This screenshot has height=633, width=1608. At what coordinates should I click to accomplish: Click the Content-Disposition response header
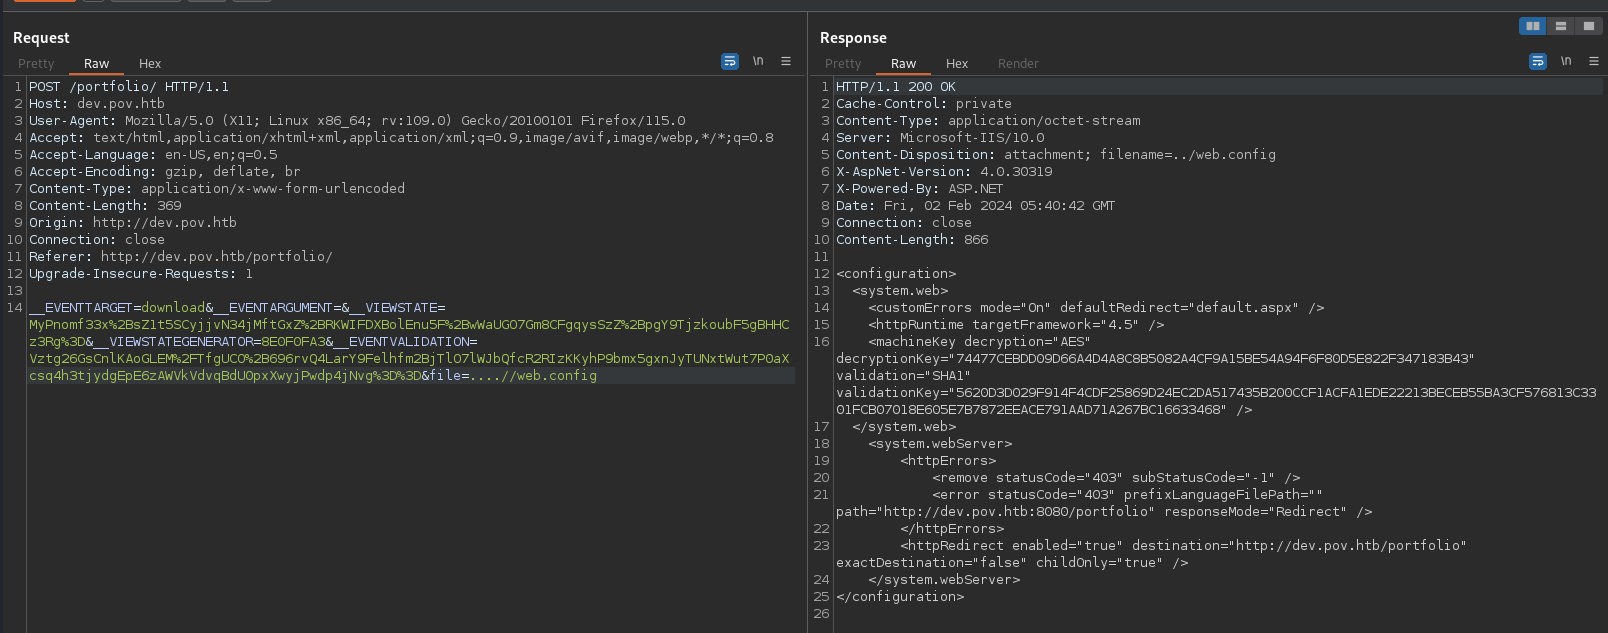[x=1056, y=155]
